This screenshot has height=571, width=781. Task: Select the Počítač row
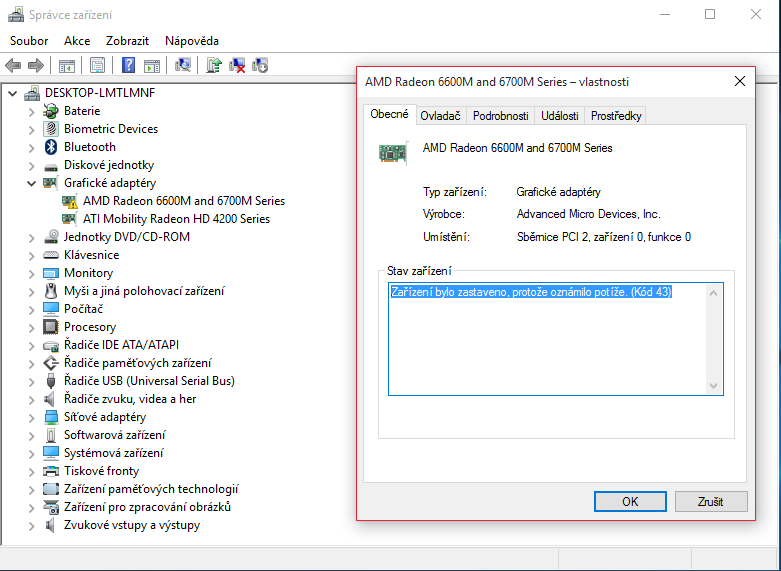pyautogui.click(x=83, y=309)
